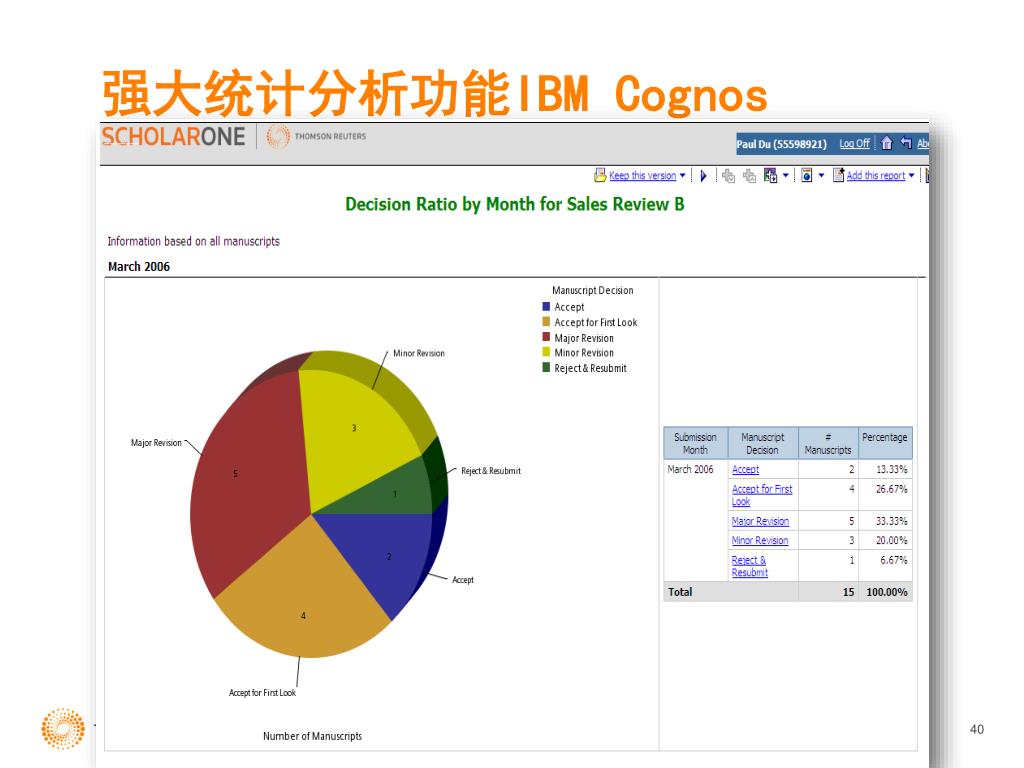Click the red Major Revision legend swatch
The height and width of the screenshot is (768, 1024).
click(546, 337)
